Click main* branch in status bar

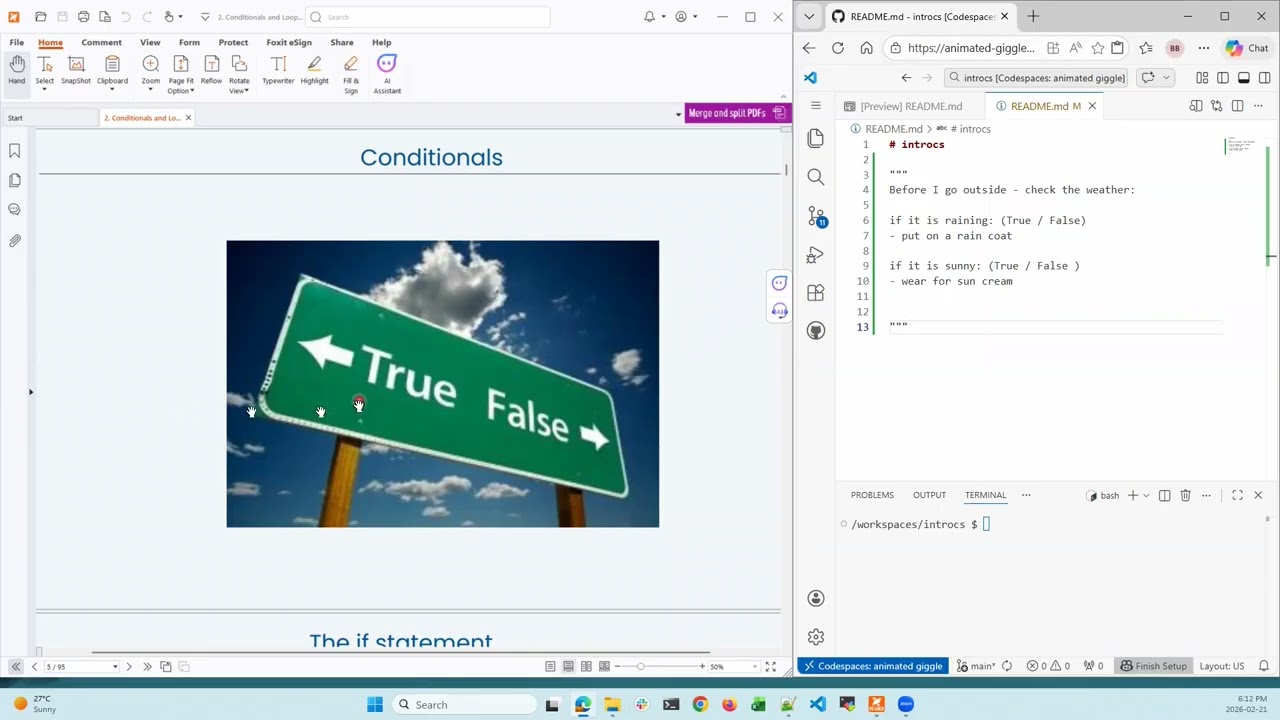[976, 666]
